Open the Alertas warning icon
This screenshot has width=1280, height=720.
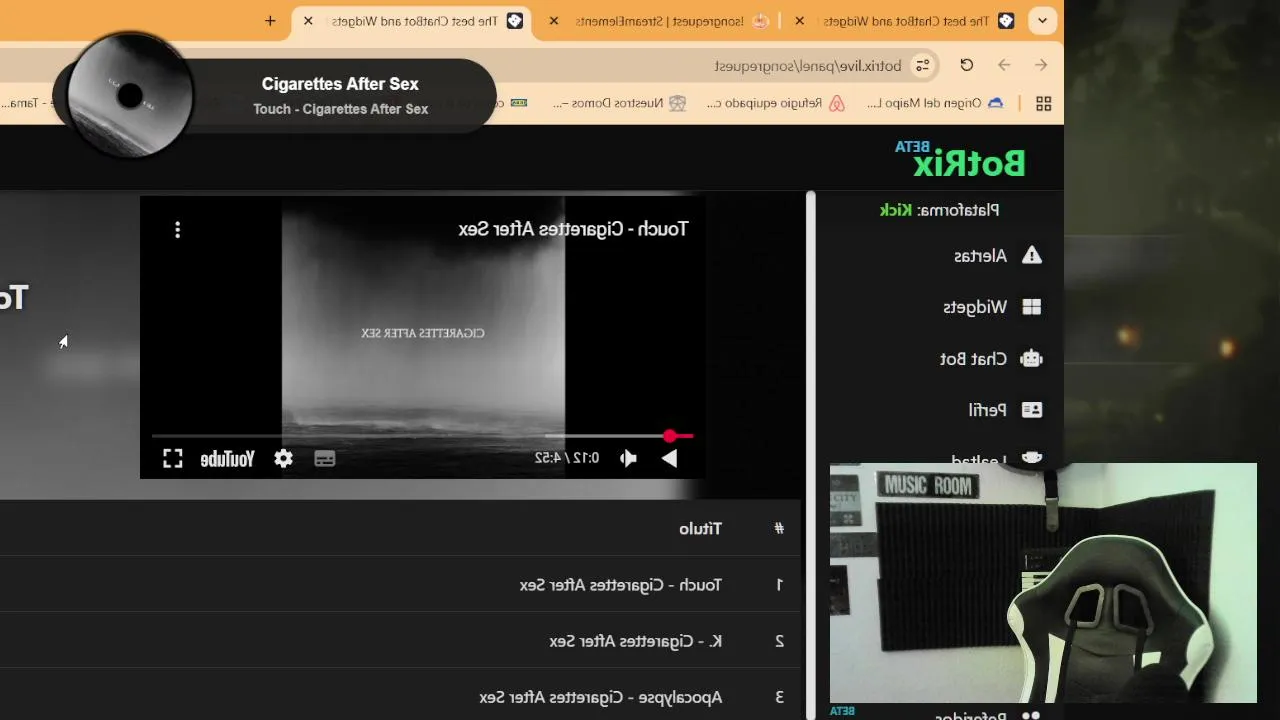point(1031,256)
